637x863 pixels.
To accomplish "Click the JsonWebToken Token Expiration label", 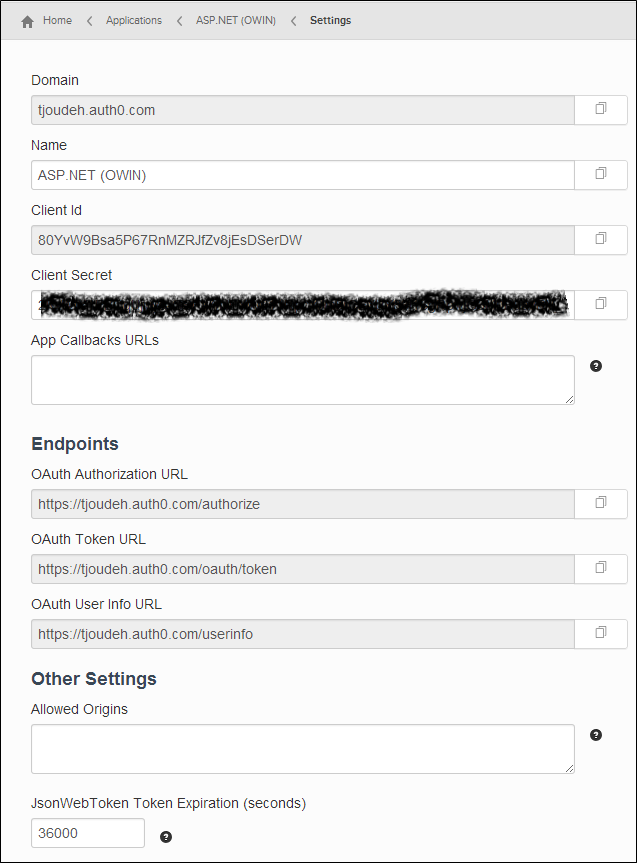I will coord(168,803).
